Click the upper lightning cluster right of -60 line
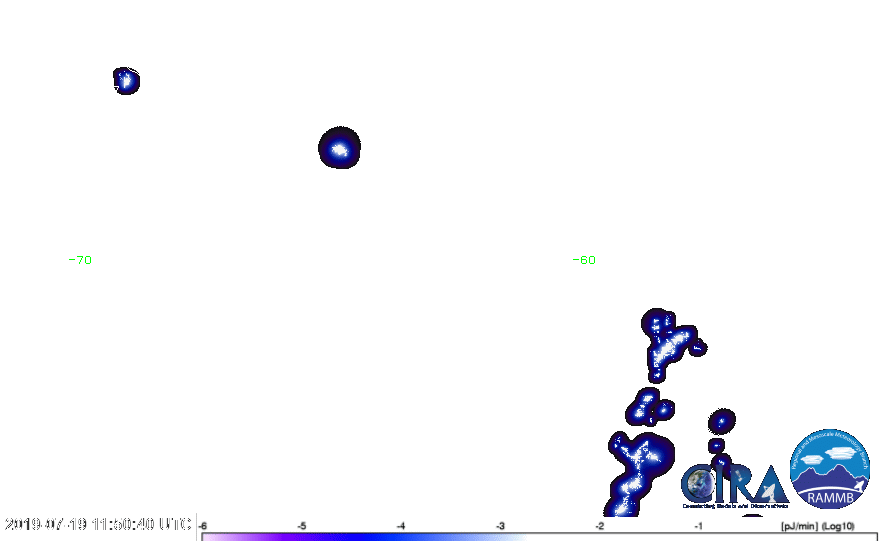This screenshot has width=880, height=541. pos(666,343)
